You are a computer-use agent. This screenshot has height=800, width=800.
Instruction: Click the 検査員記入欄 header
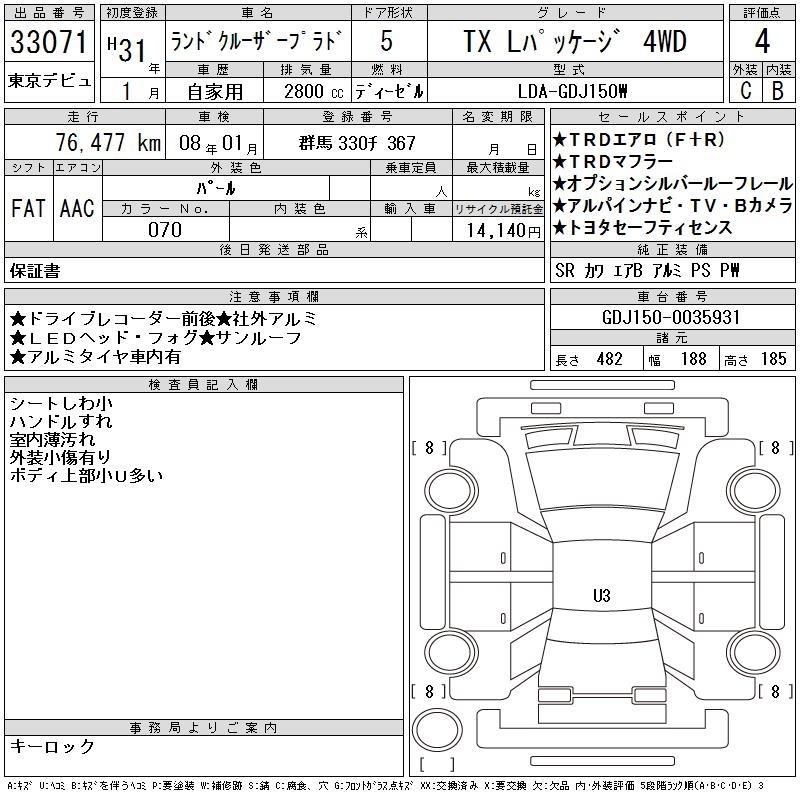(203, 385)
